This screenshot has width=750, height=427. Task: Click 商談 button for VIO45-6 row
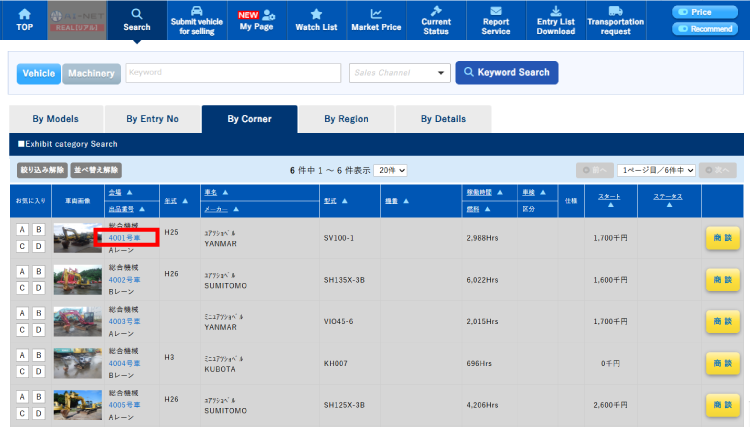click(x=723, y=321)
